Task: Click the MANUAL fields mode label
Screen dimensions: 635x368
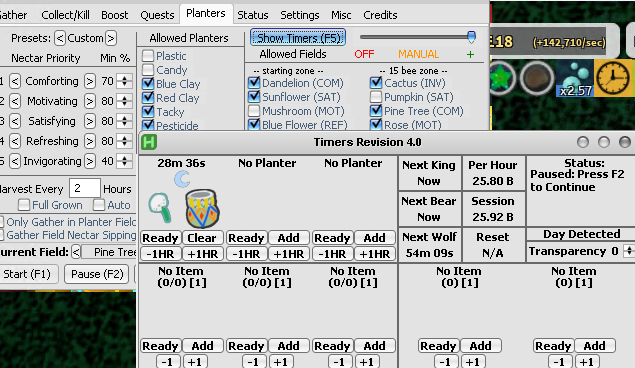Action: (418, 54)
